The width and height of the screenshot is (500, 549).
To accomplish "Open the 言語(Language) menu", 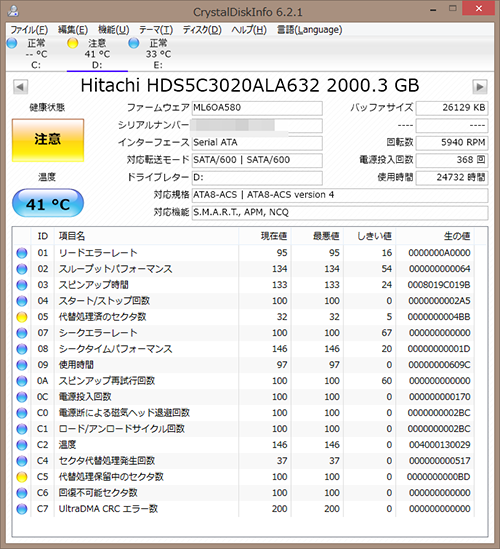I will 309,30.
